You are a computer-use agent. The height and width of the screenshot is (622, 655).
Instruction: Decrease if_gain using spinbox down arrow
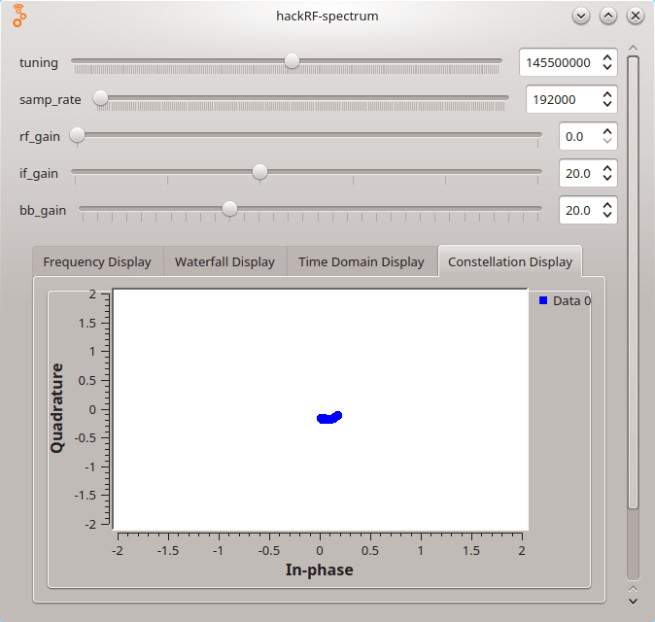pyautogui.click(x=606, y=179)
